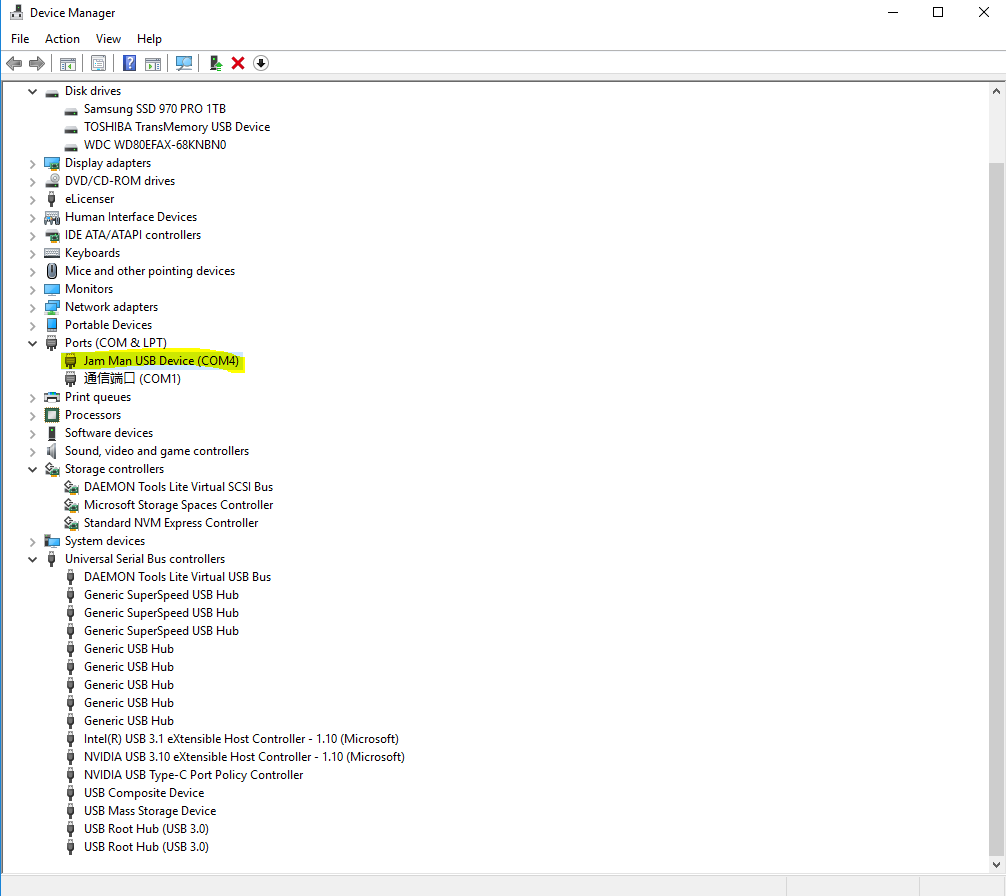The height and width of the screenshot is (896, 1006).
Task: Click the scrollbar down arrow
Action: [x=996, y=865]
